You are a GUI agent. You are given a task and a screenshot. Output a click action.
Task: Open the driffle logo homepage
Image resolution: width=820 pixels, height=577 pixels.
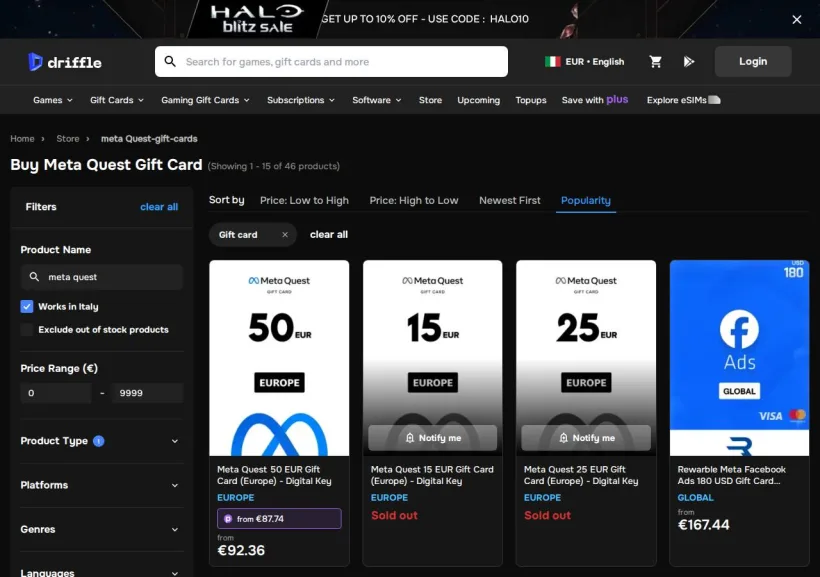[x=65, y=62]
